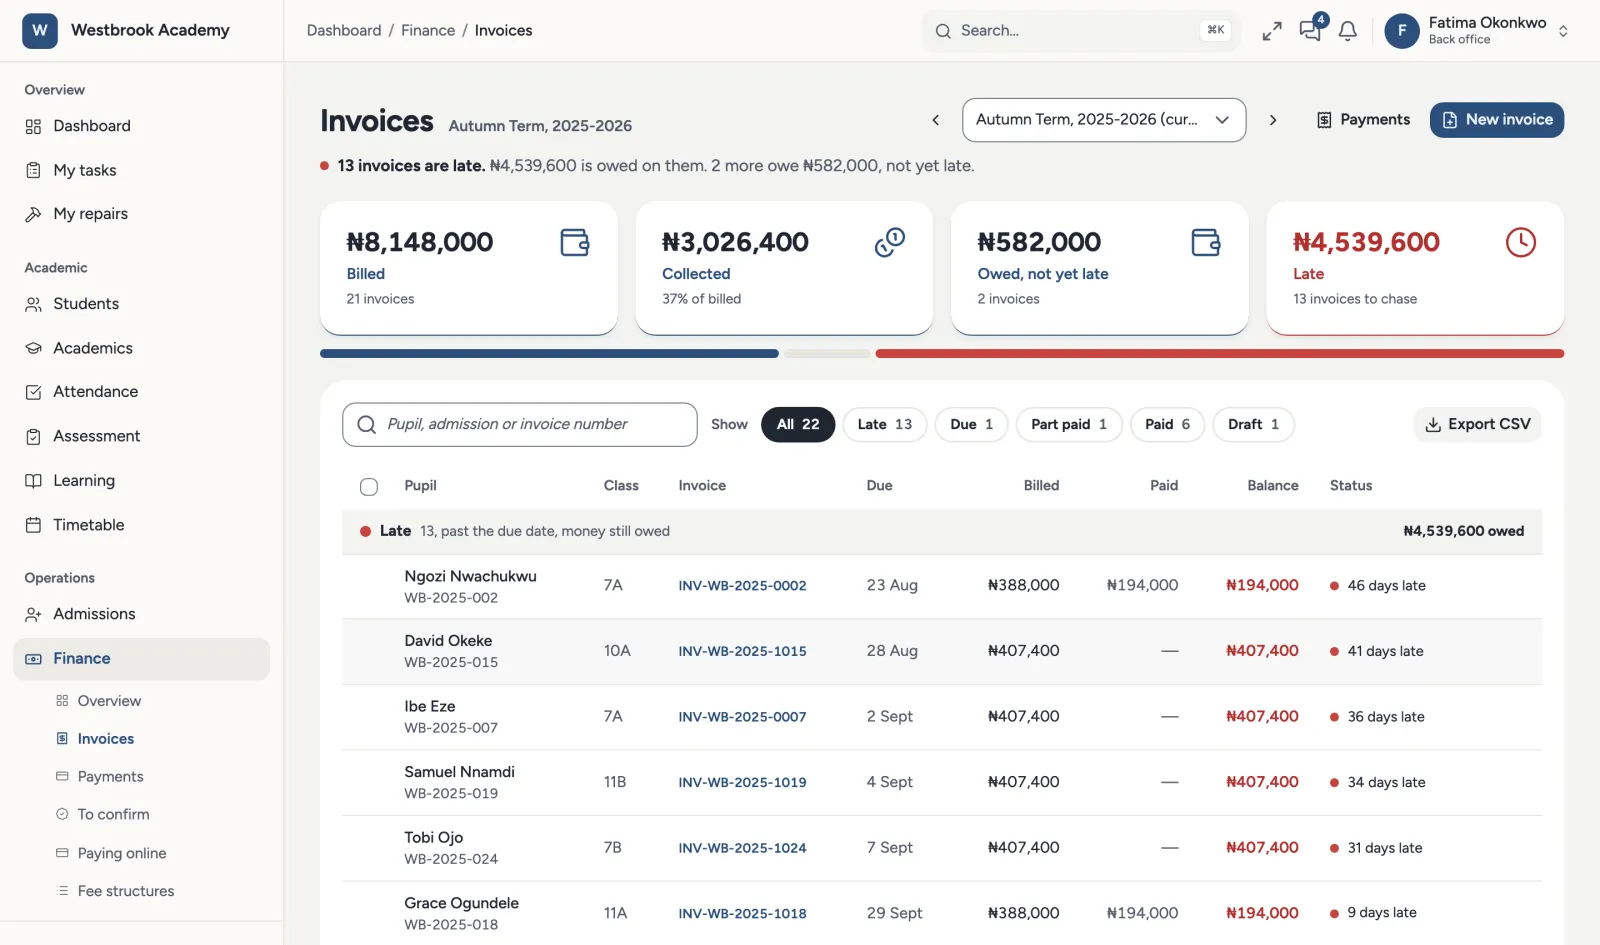Open Dashboard in the sidebar
This screenshot has height=945, width=1600.
coord(142,126)
